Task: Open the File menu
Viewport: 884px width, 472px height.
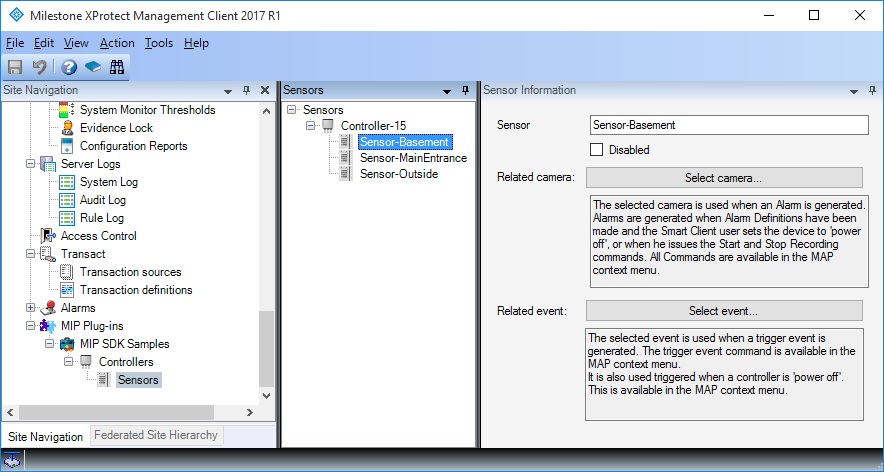Action: (15, 43)
